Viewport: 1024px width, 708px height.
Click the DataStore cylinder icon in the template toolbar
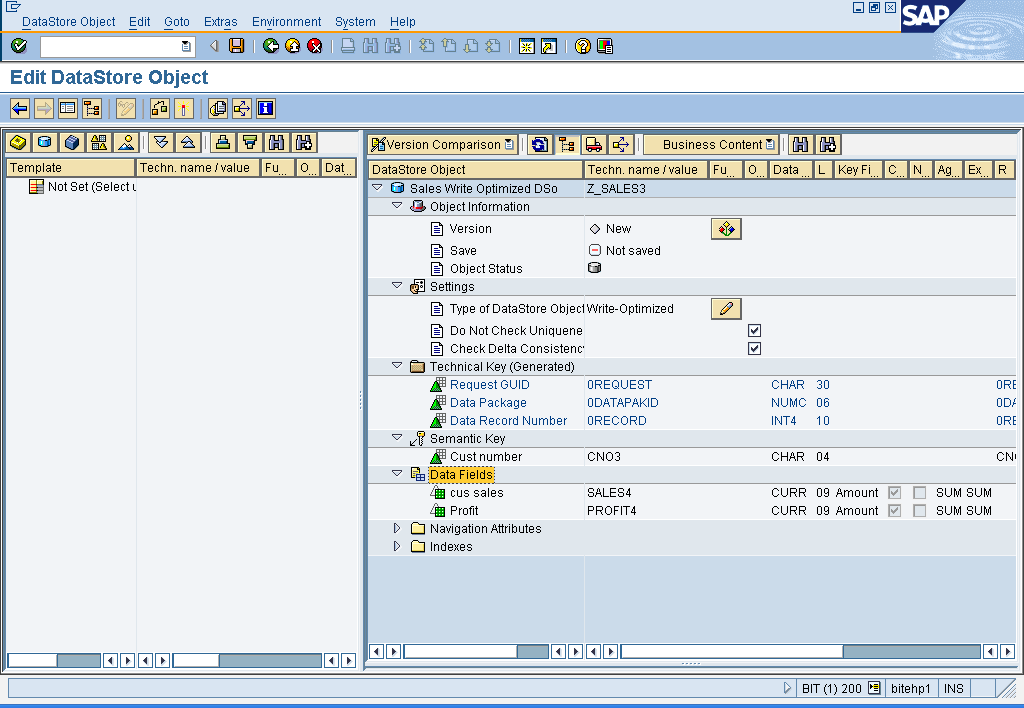coord(44,142)
